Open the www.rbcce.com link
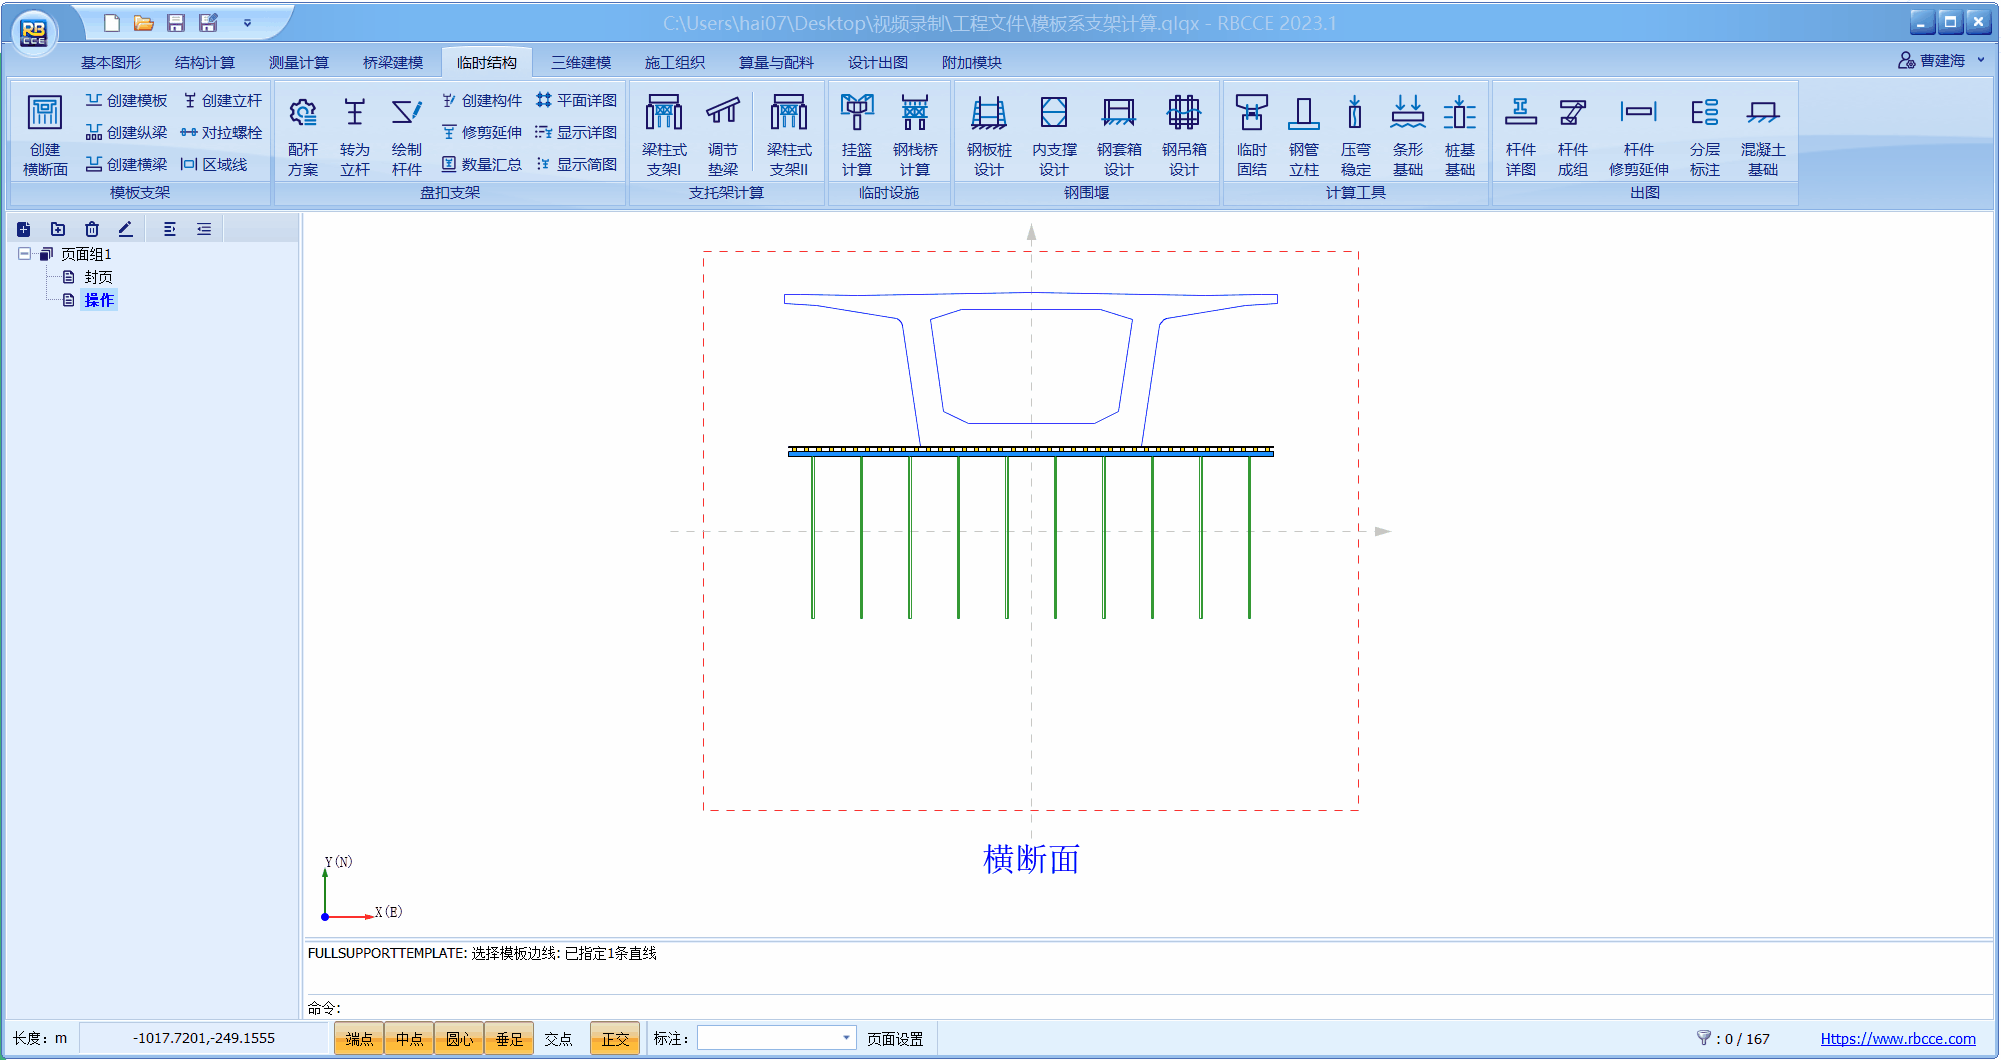Image resolution: width=2001 pixels, height=1060 pixels. (1897, 1039)
